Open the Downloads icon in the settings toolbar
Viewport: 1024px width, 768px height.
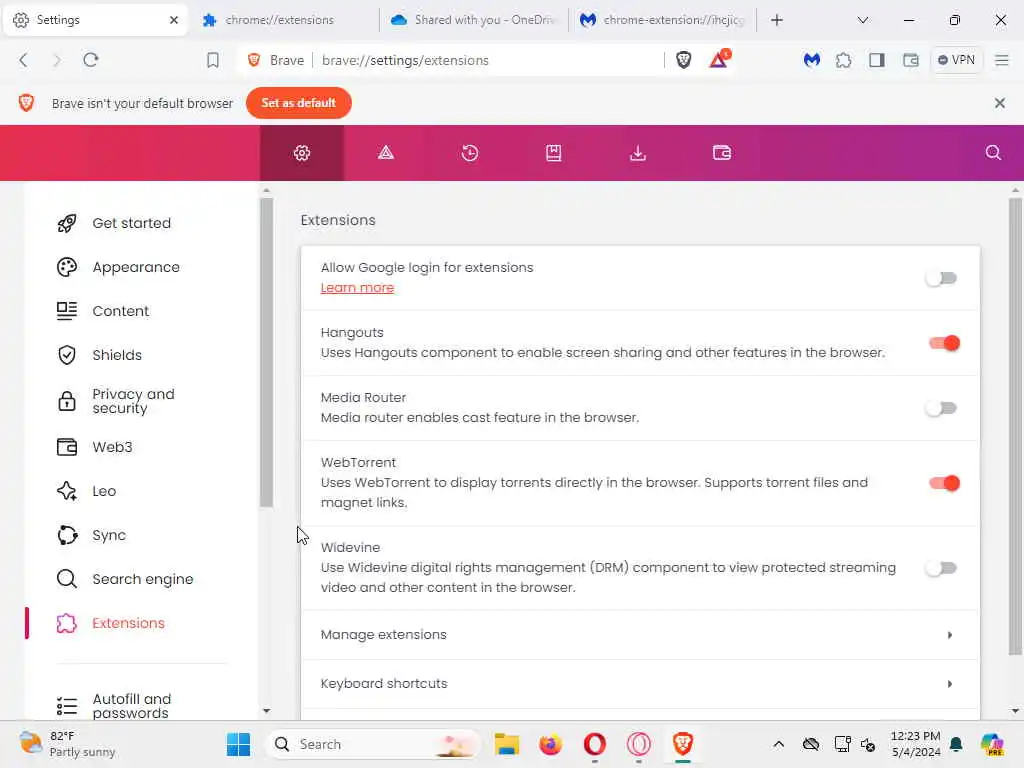pos(637,153)
